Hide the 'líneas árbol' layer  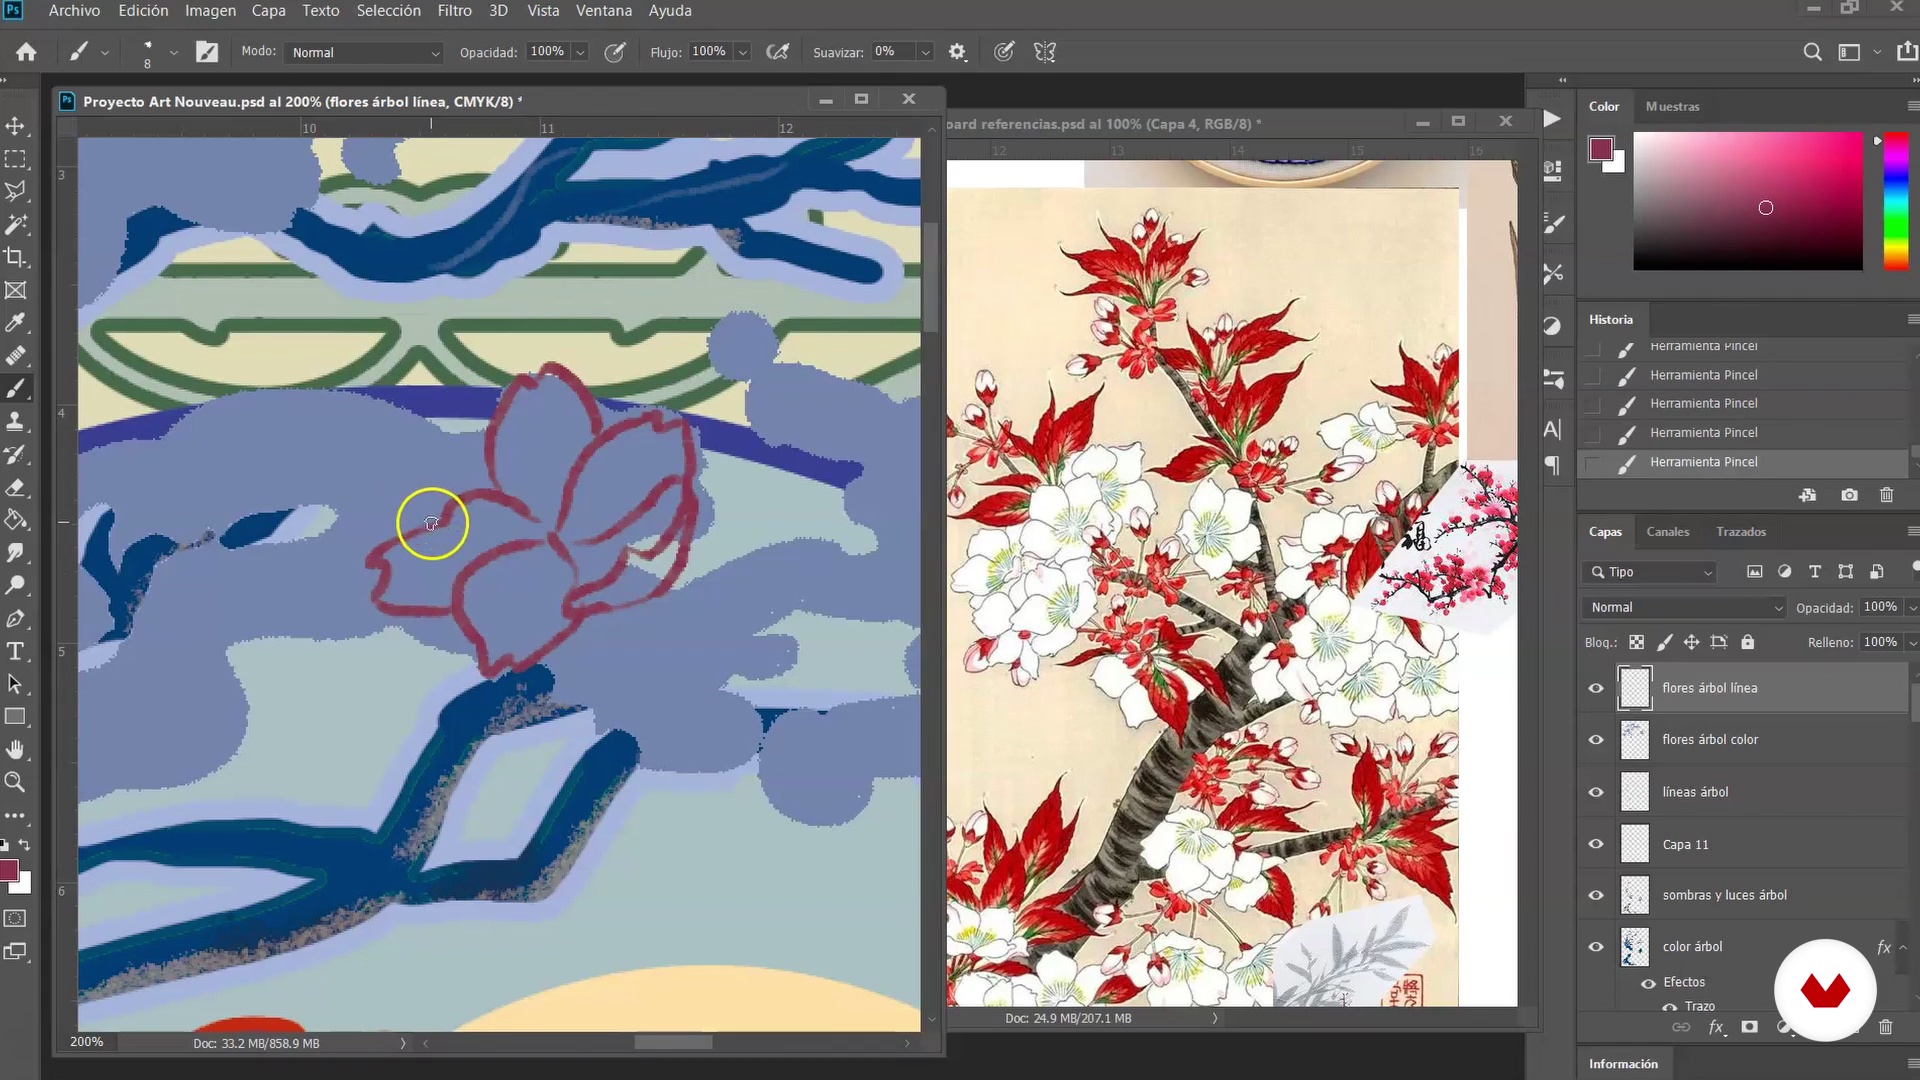tap(1596, 792)
